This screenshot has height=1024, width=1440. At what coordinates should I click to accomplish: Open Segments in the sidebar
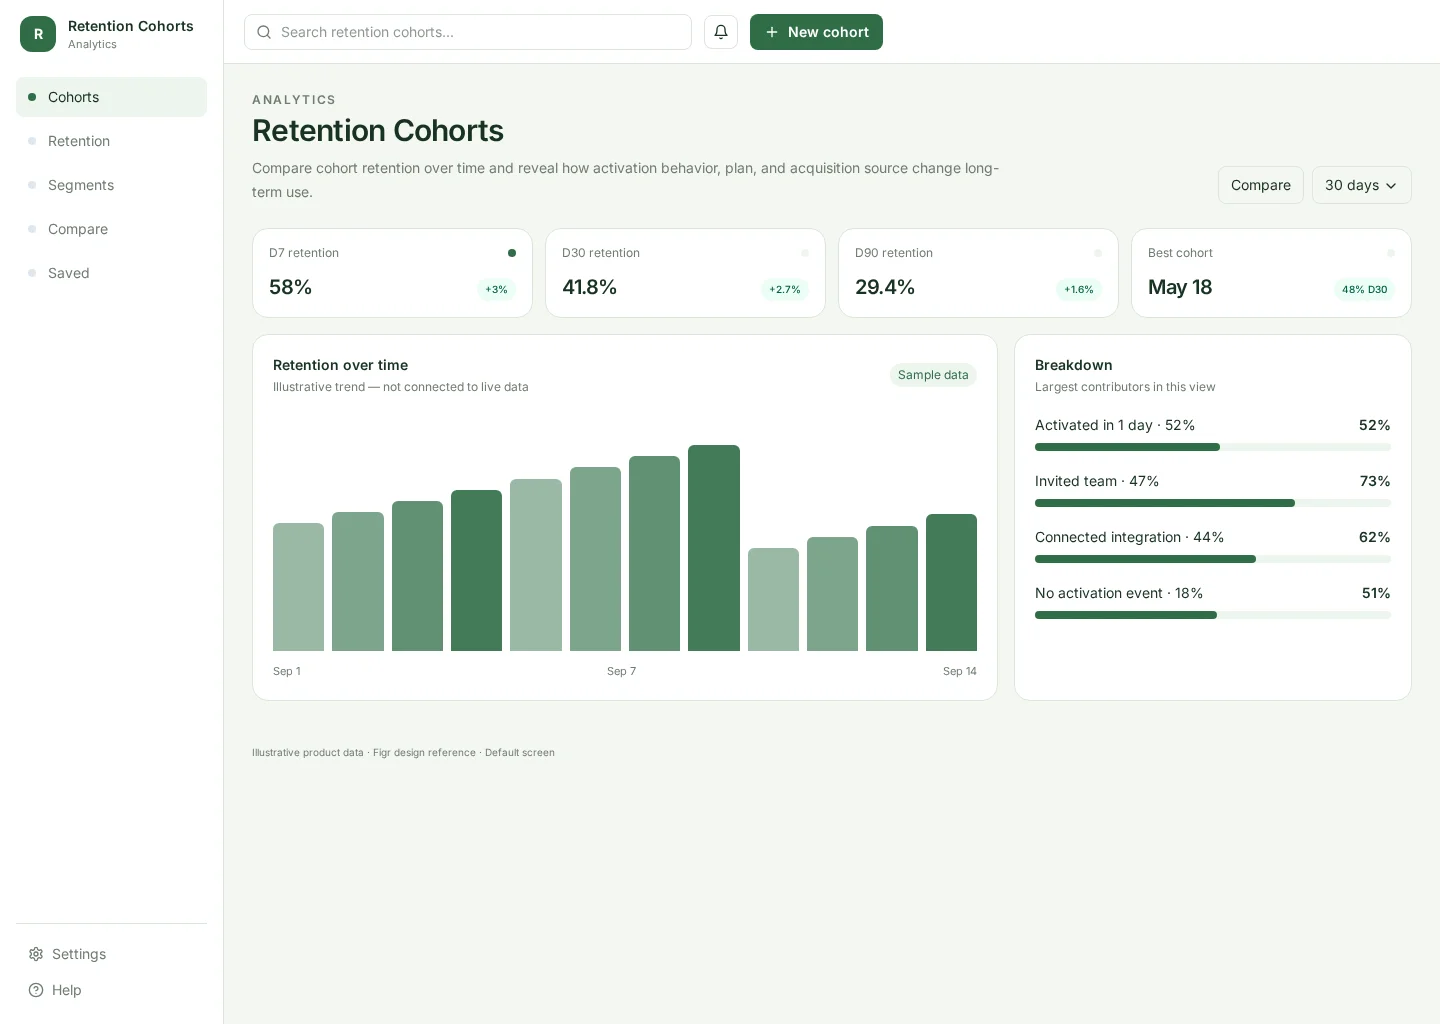pos(111,185)
